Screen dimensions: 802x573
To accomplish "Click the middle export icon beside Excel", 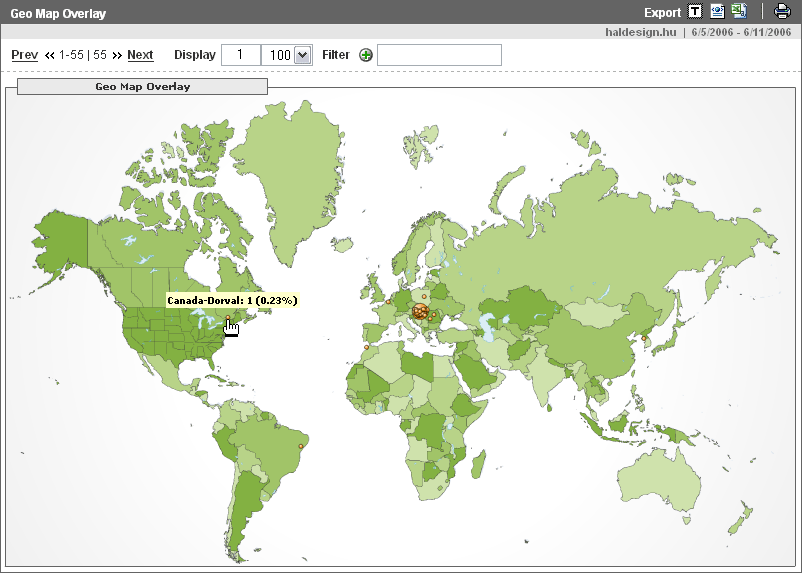I will (x=717, y=12).
